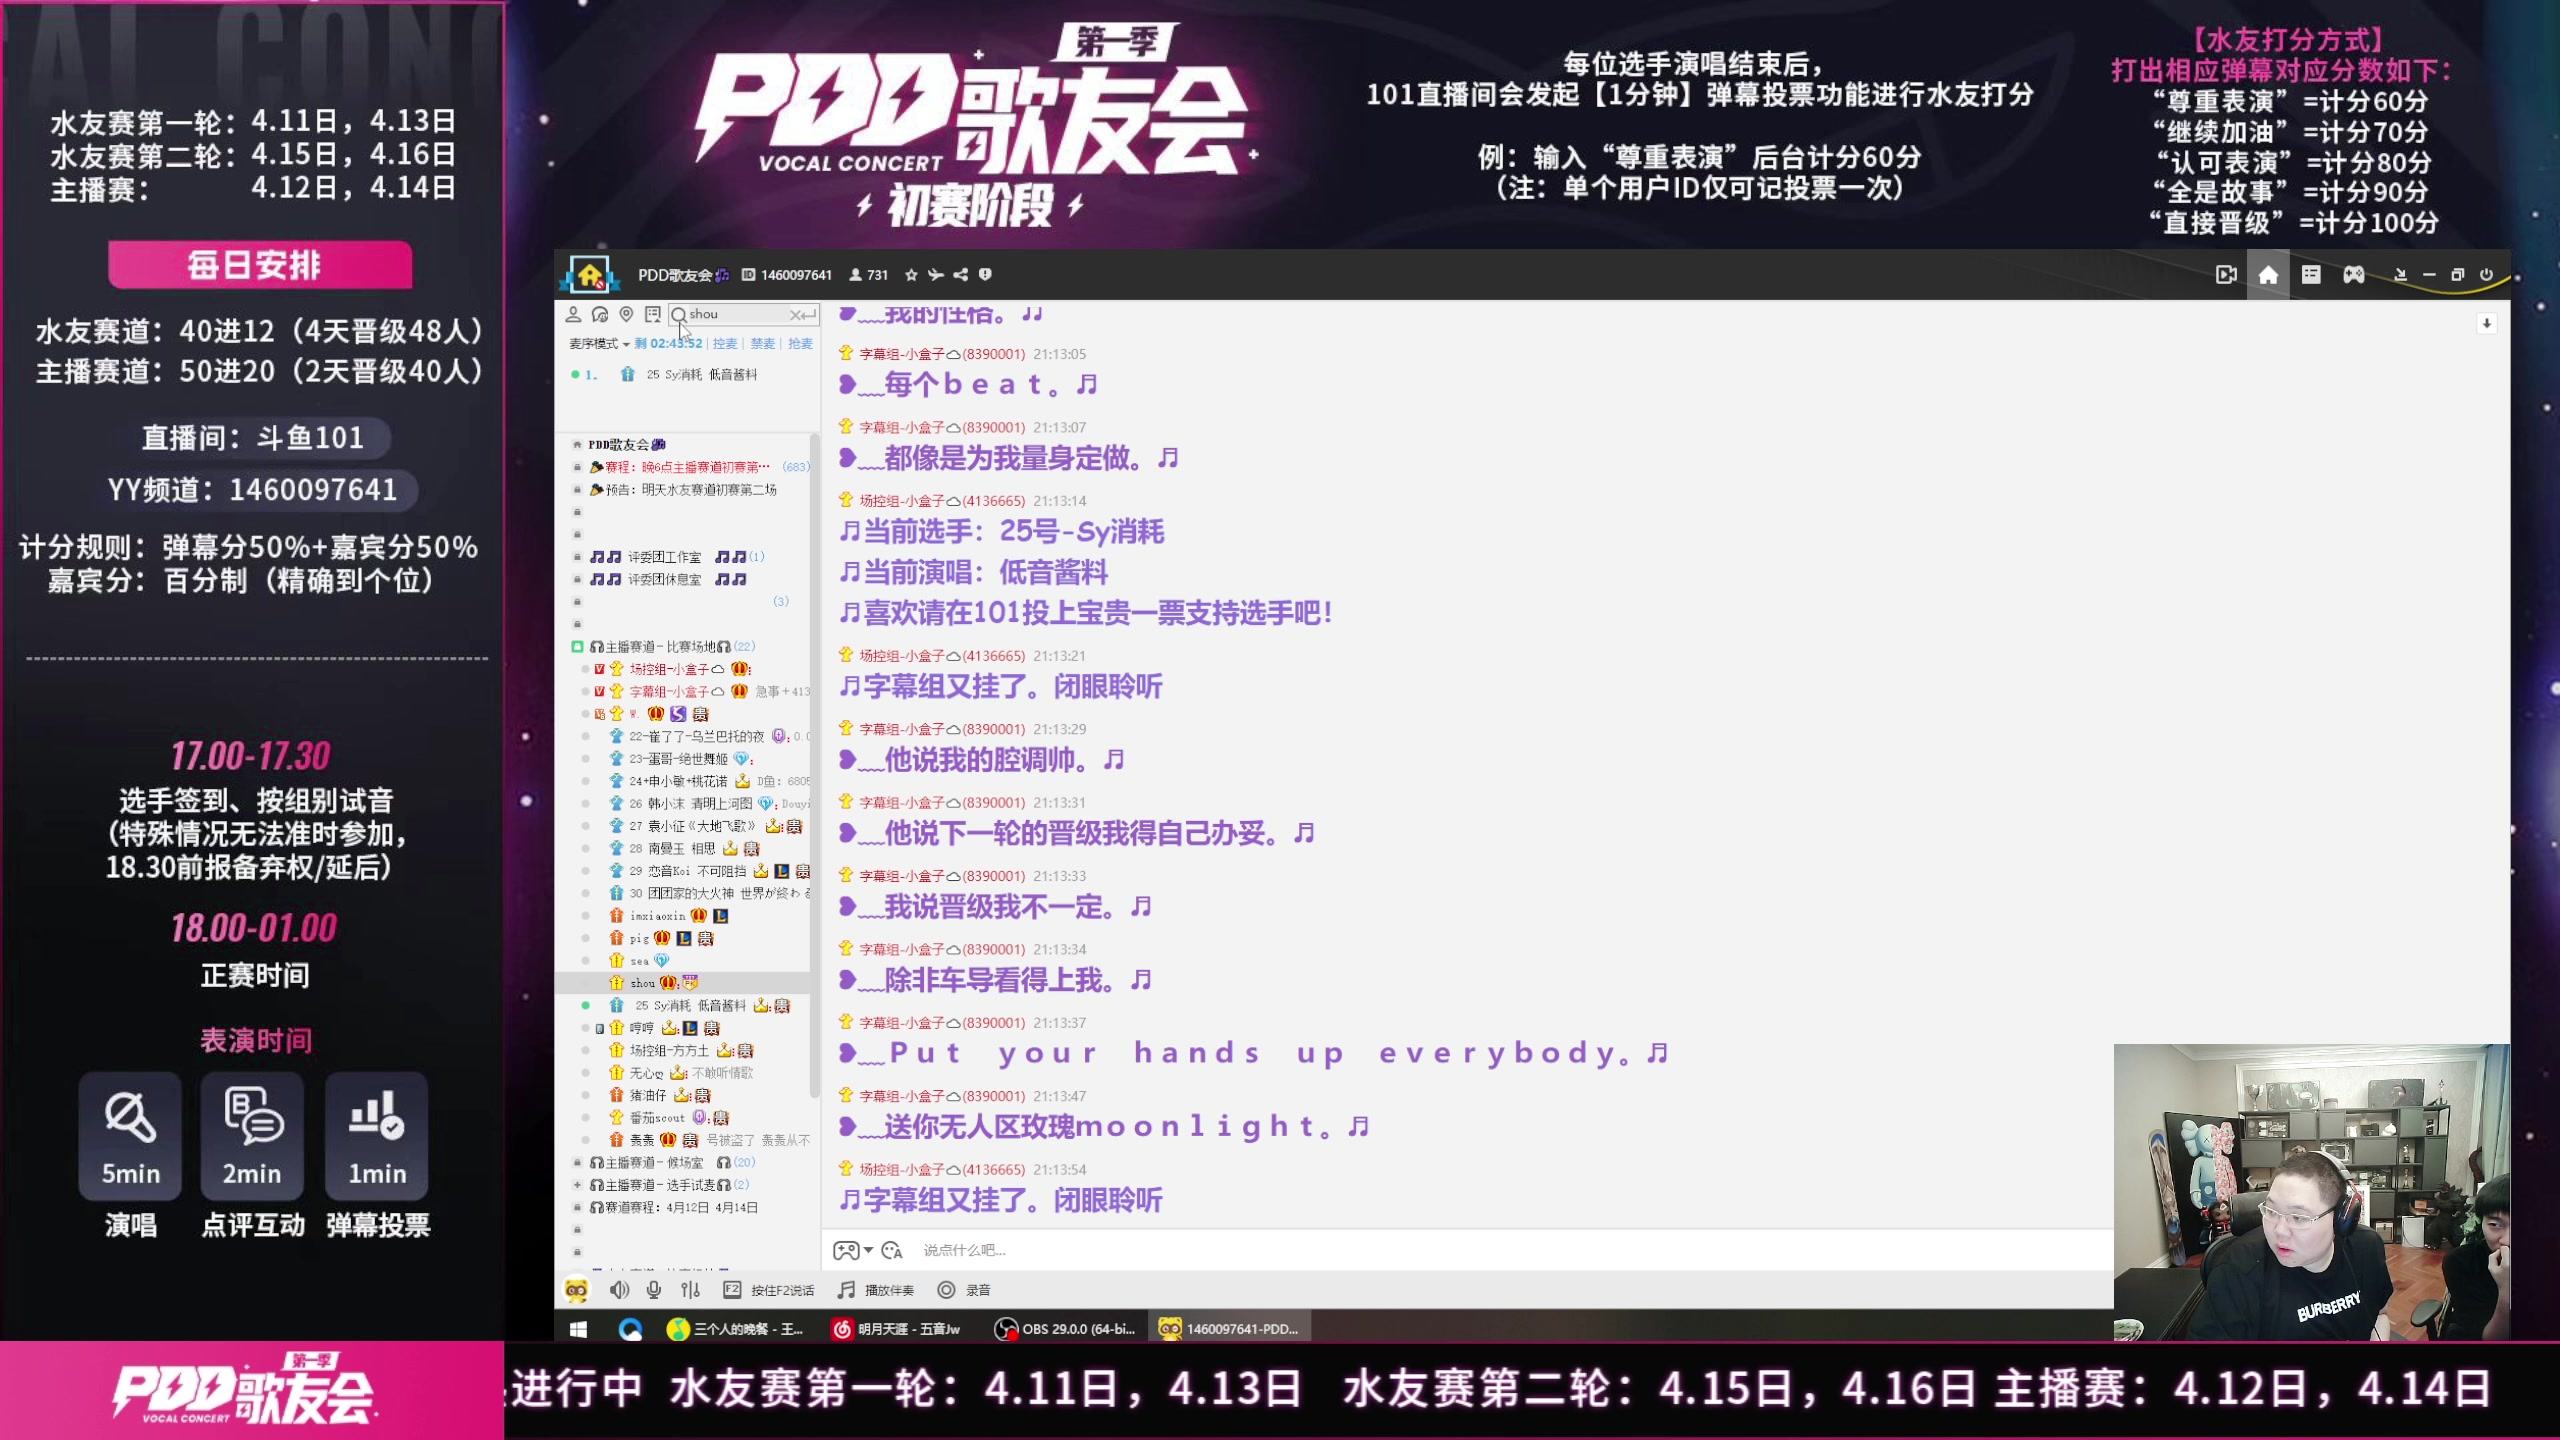Collapse the 主播赛道-比赛场地 channel group

coord(577,647)
